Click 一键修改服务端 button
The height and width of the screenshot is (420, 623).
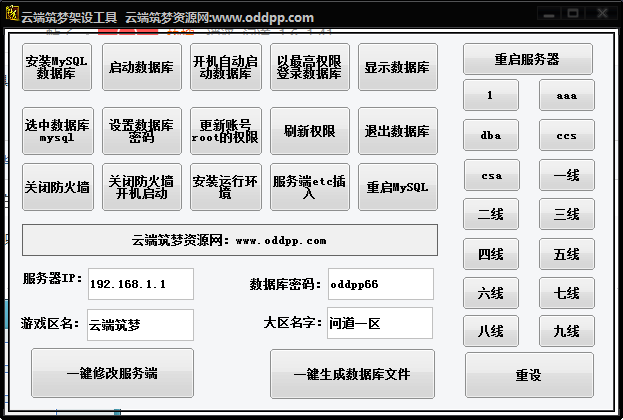pyautogui.click(x=112, y=373)
